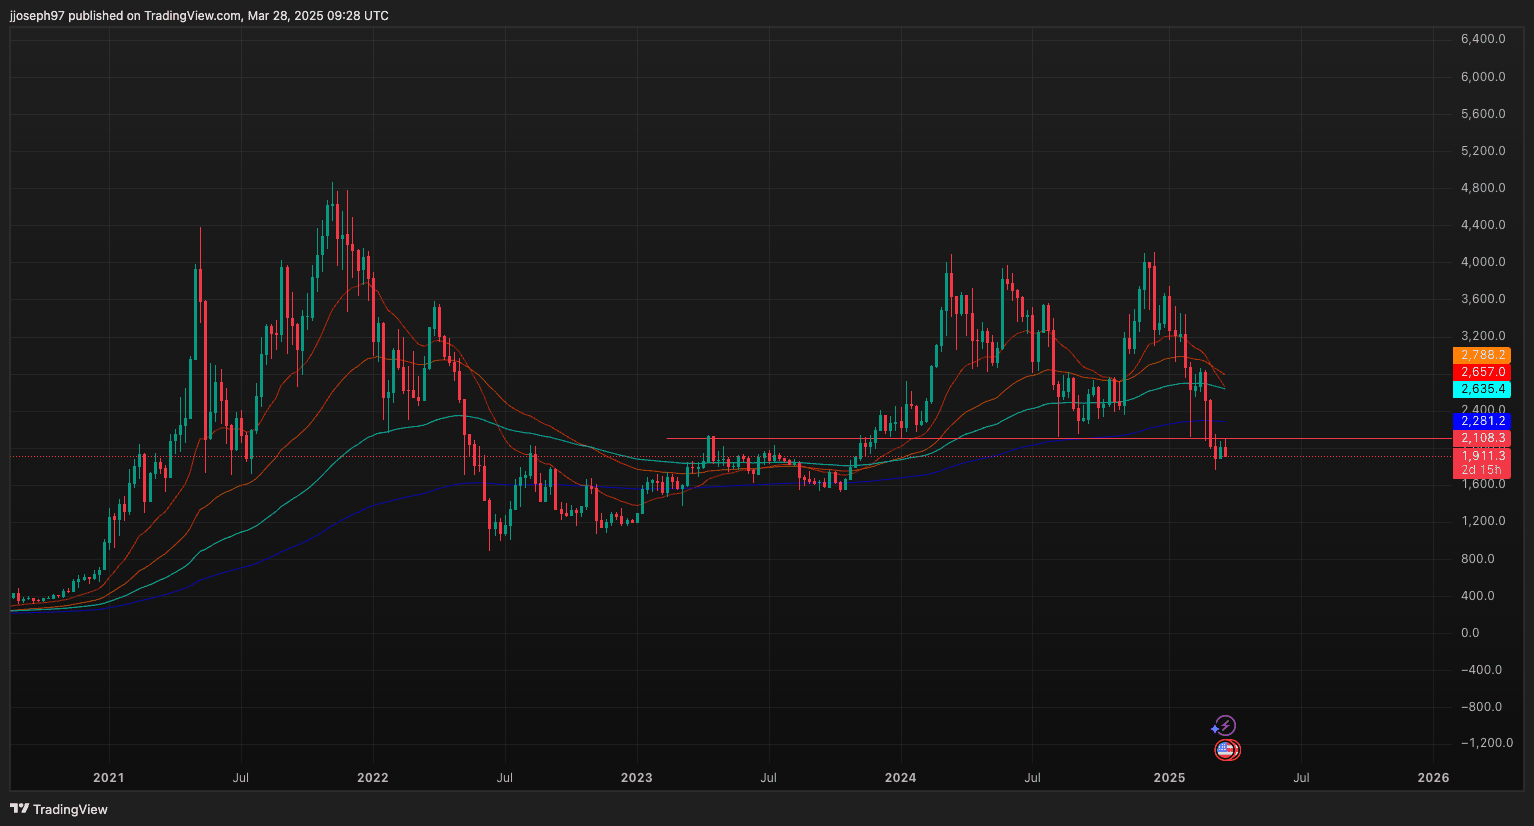Viewport: 1534px width, 826px height.
Task: Click the orange 2,788.2 moving average price label
Action: pyautogui.click(x=1481, y=355)
